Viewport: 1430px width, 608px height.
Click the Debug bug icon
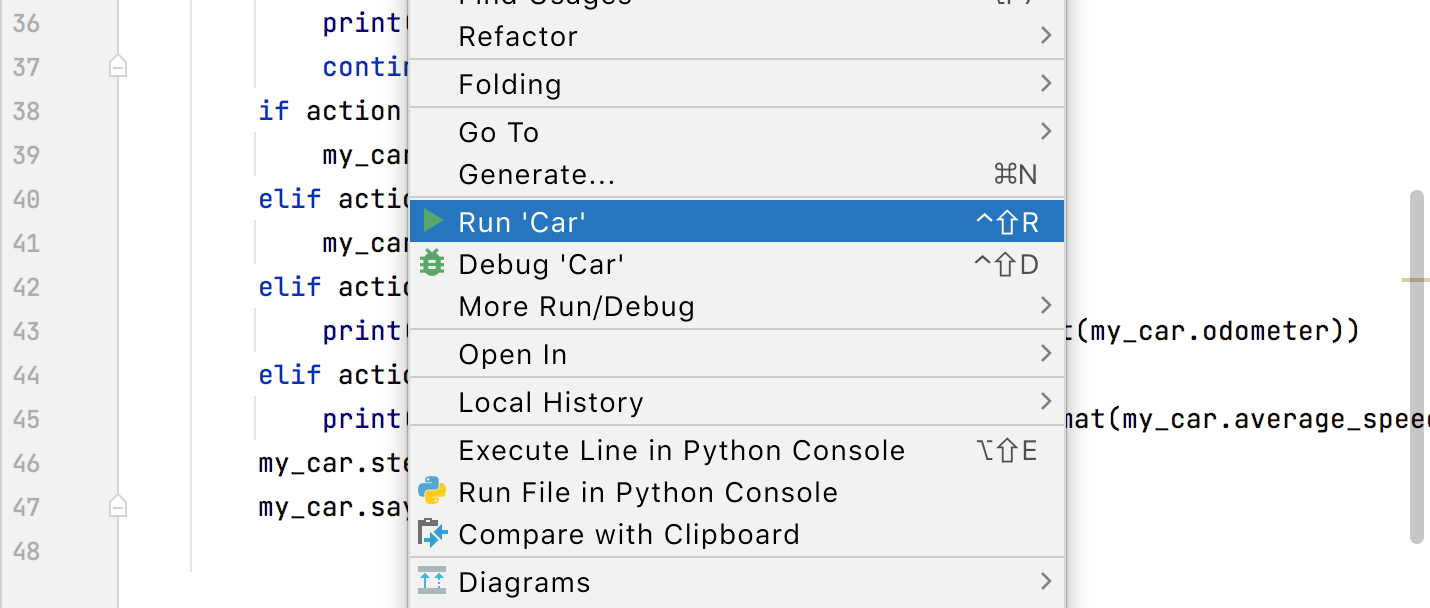[432, 263]
